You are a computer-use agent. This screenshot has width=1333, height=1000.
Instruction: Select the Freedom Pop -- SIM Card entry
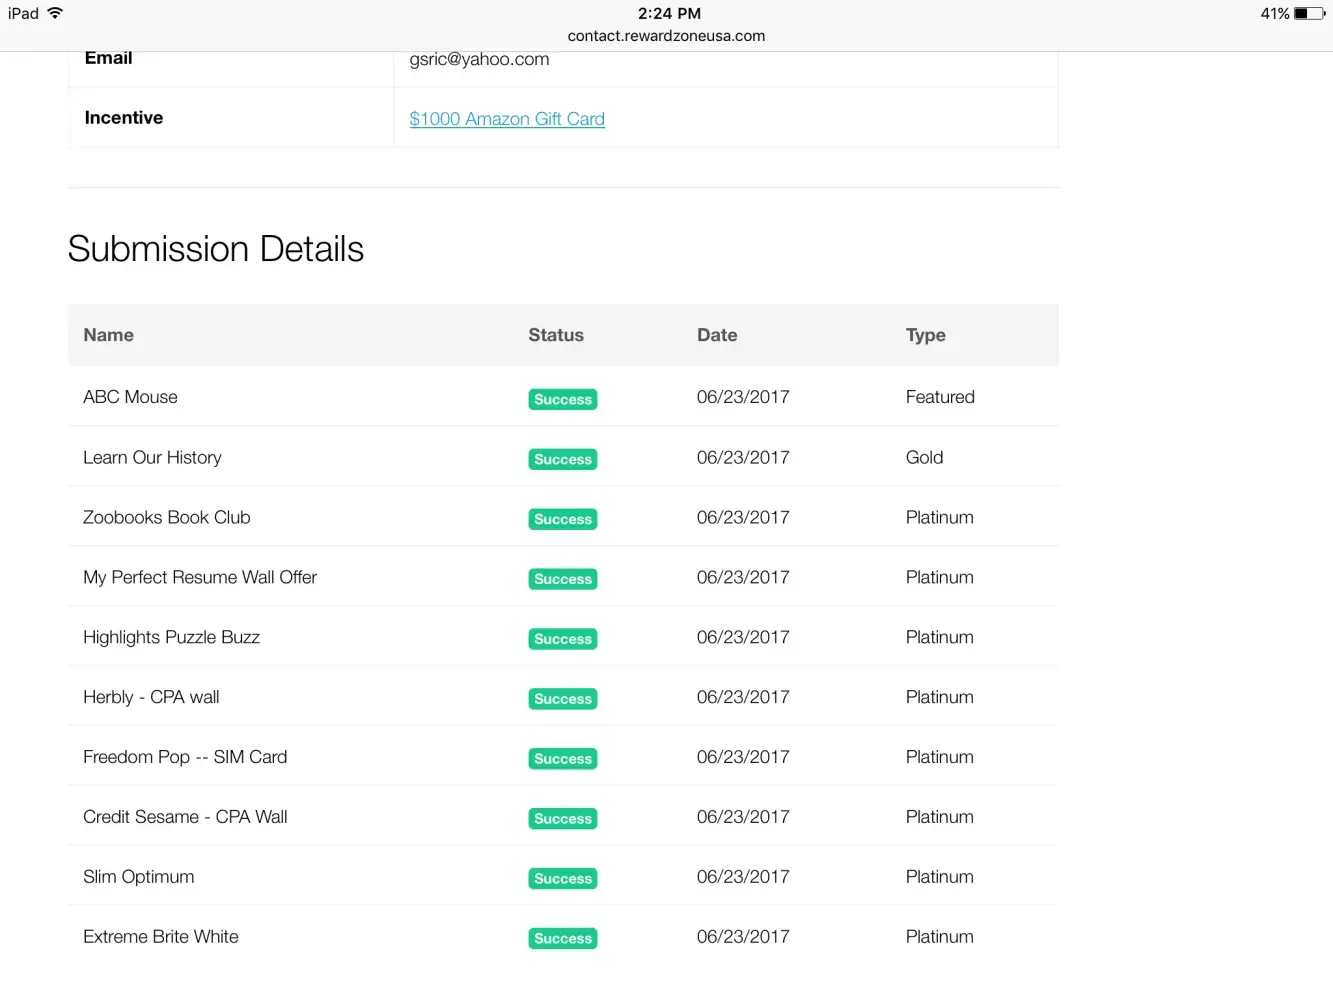(x=185, y=757)
